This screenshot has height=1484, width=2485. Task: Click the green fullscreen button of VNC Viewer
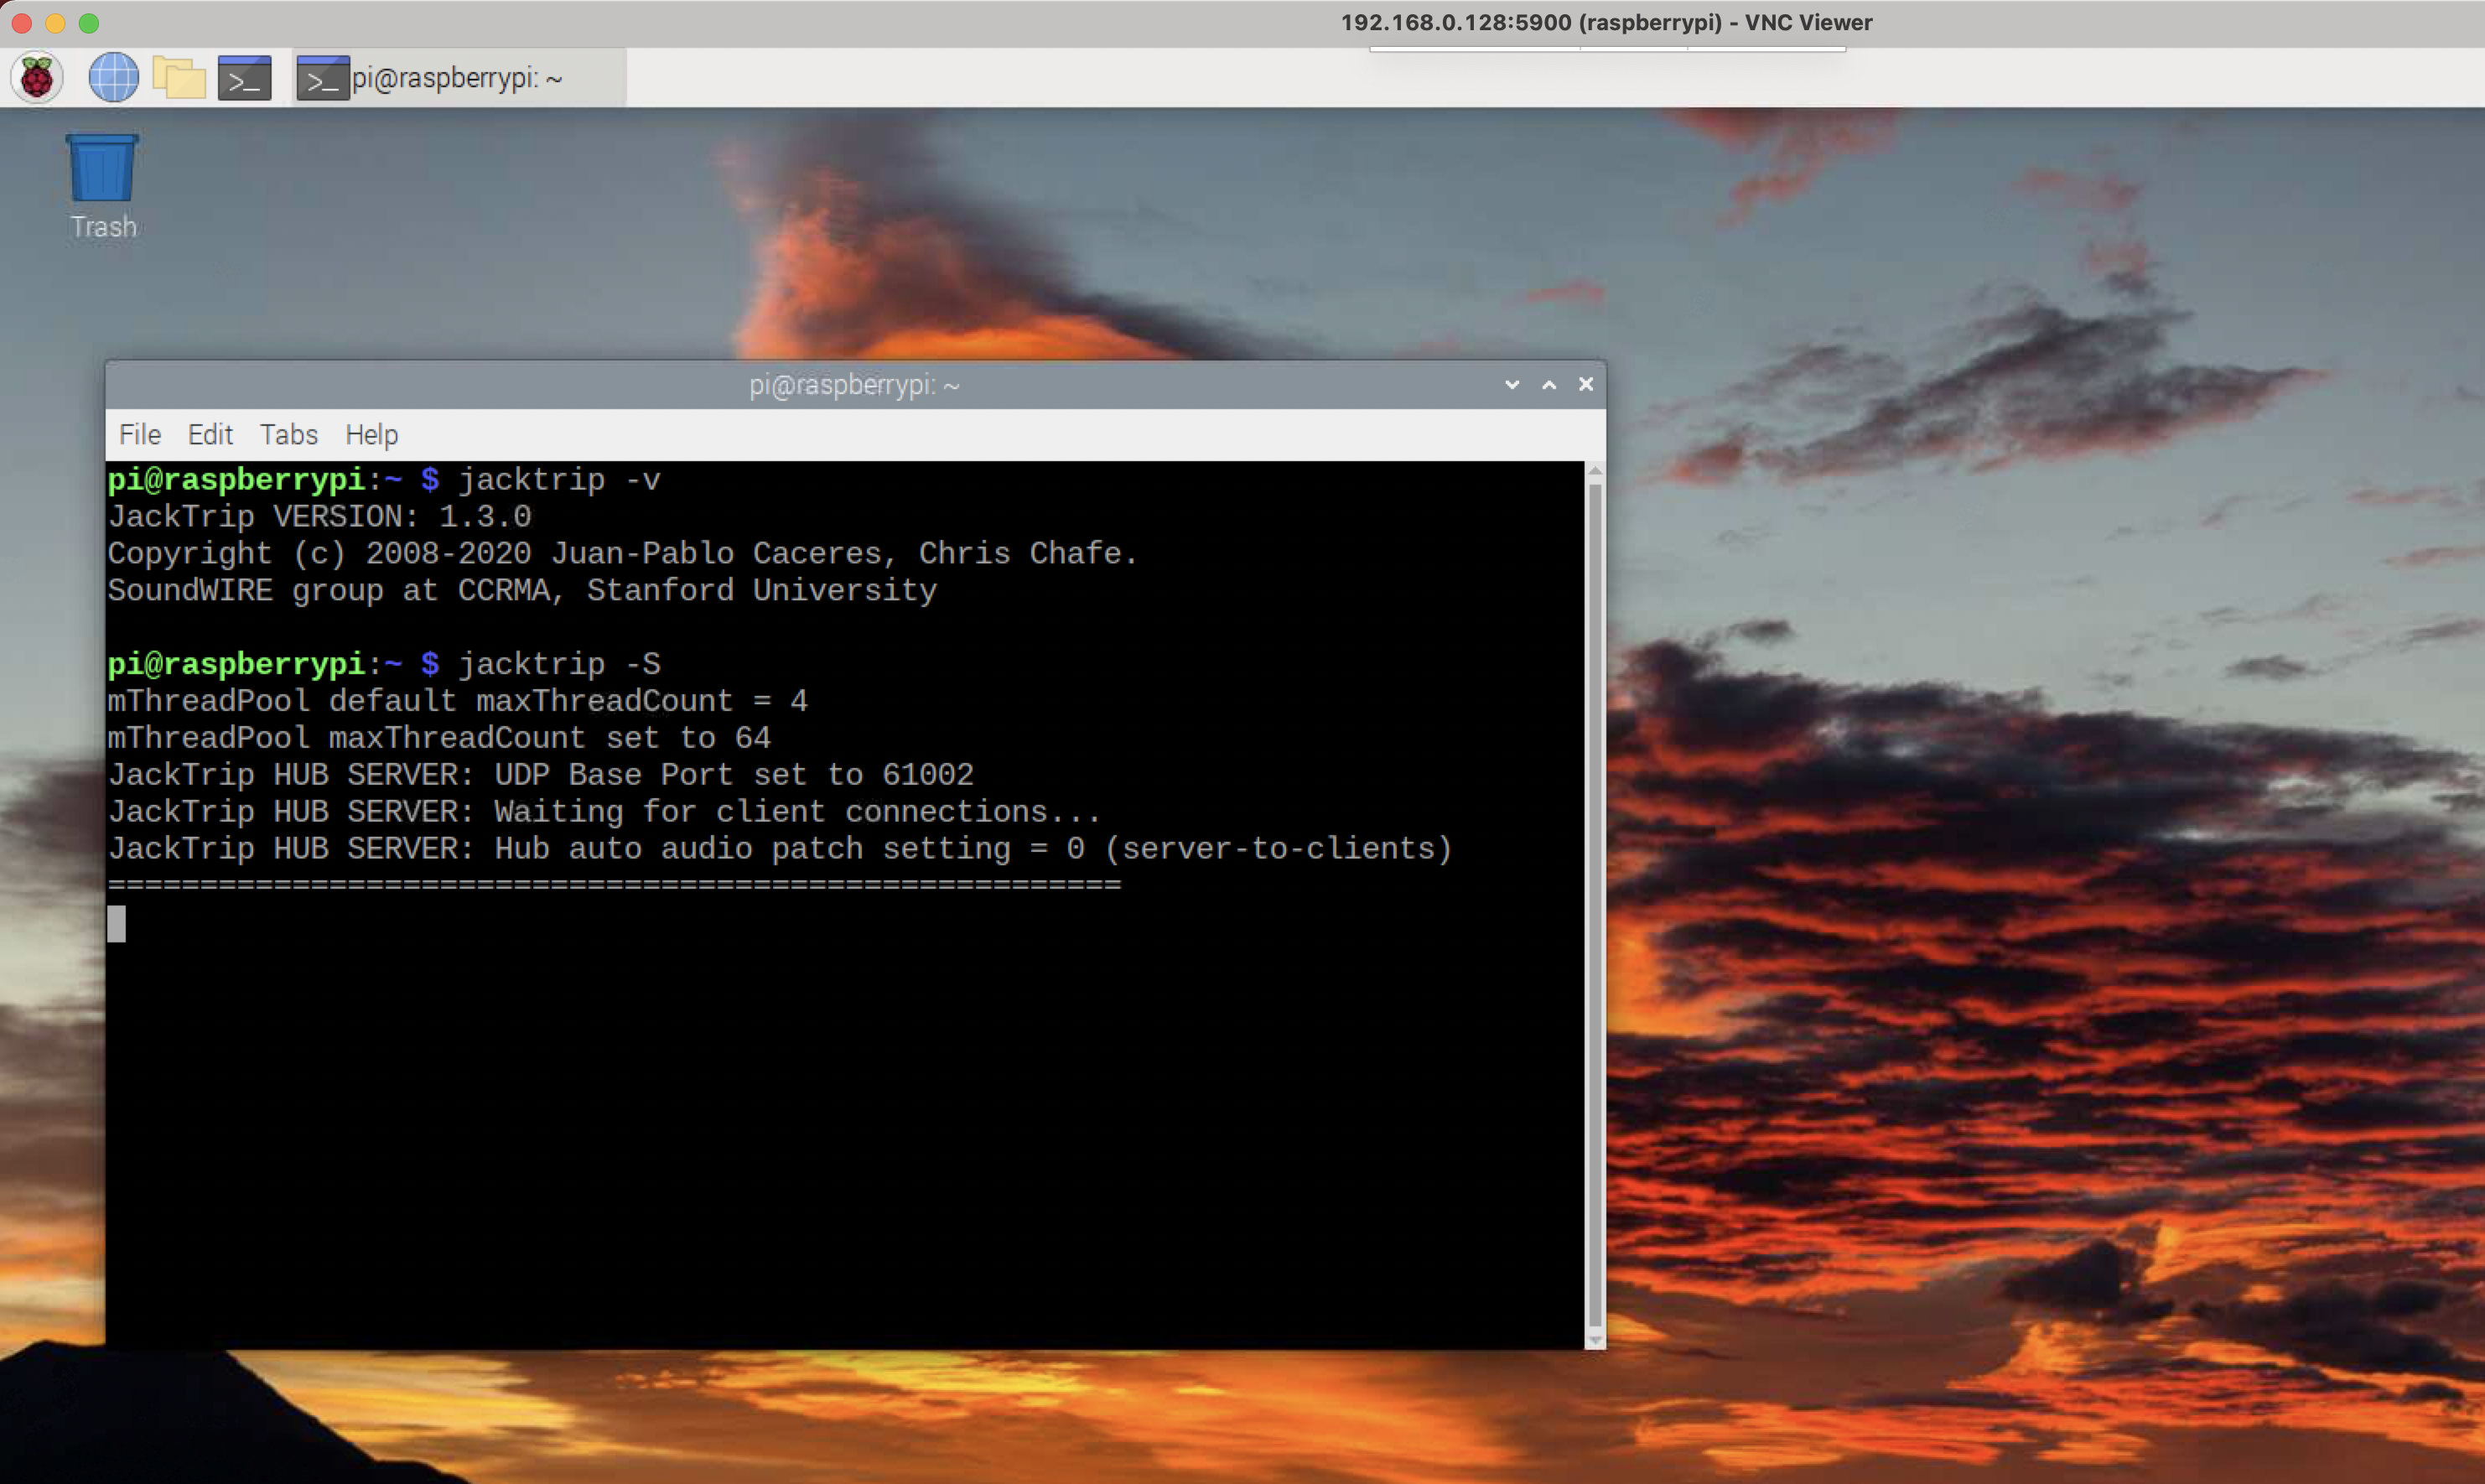coord(89,23)
